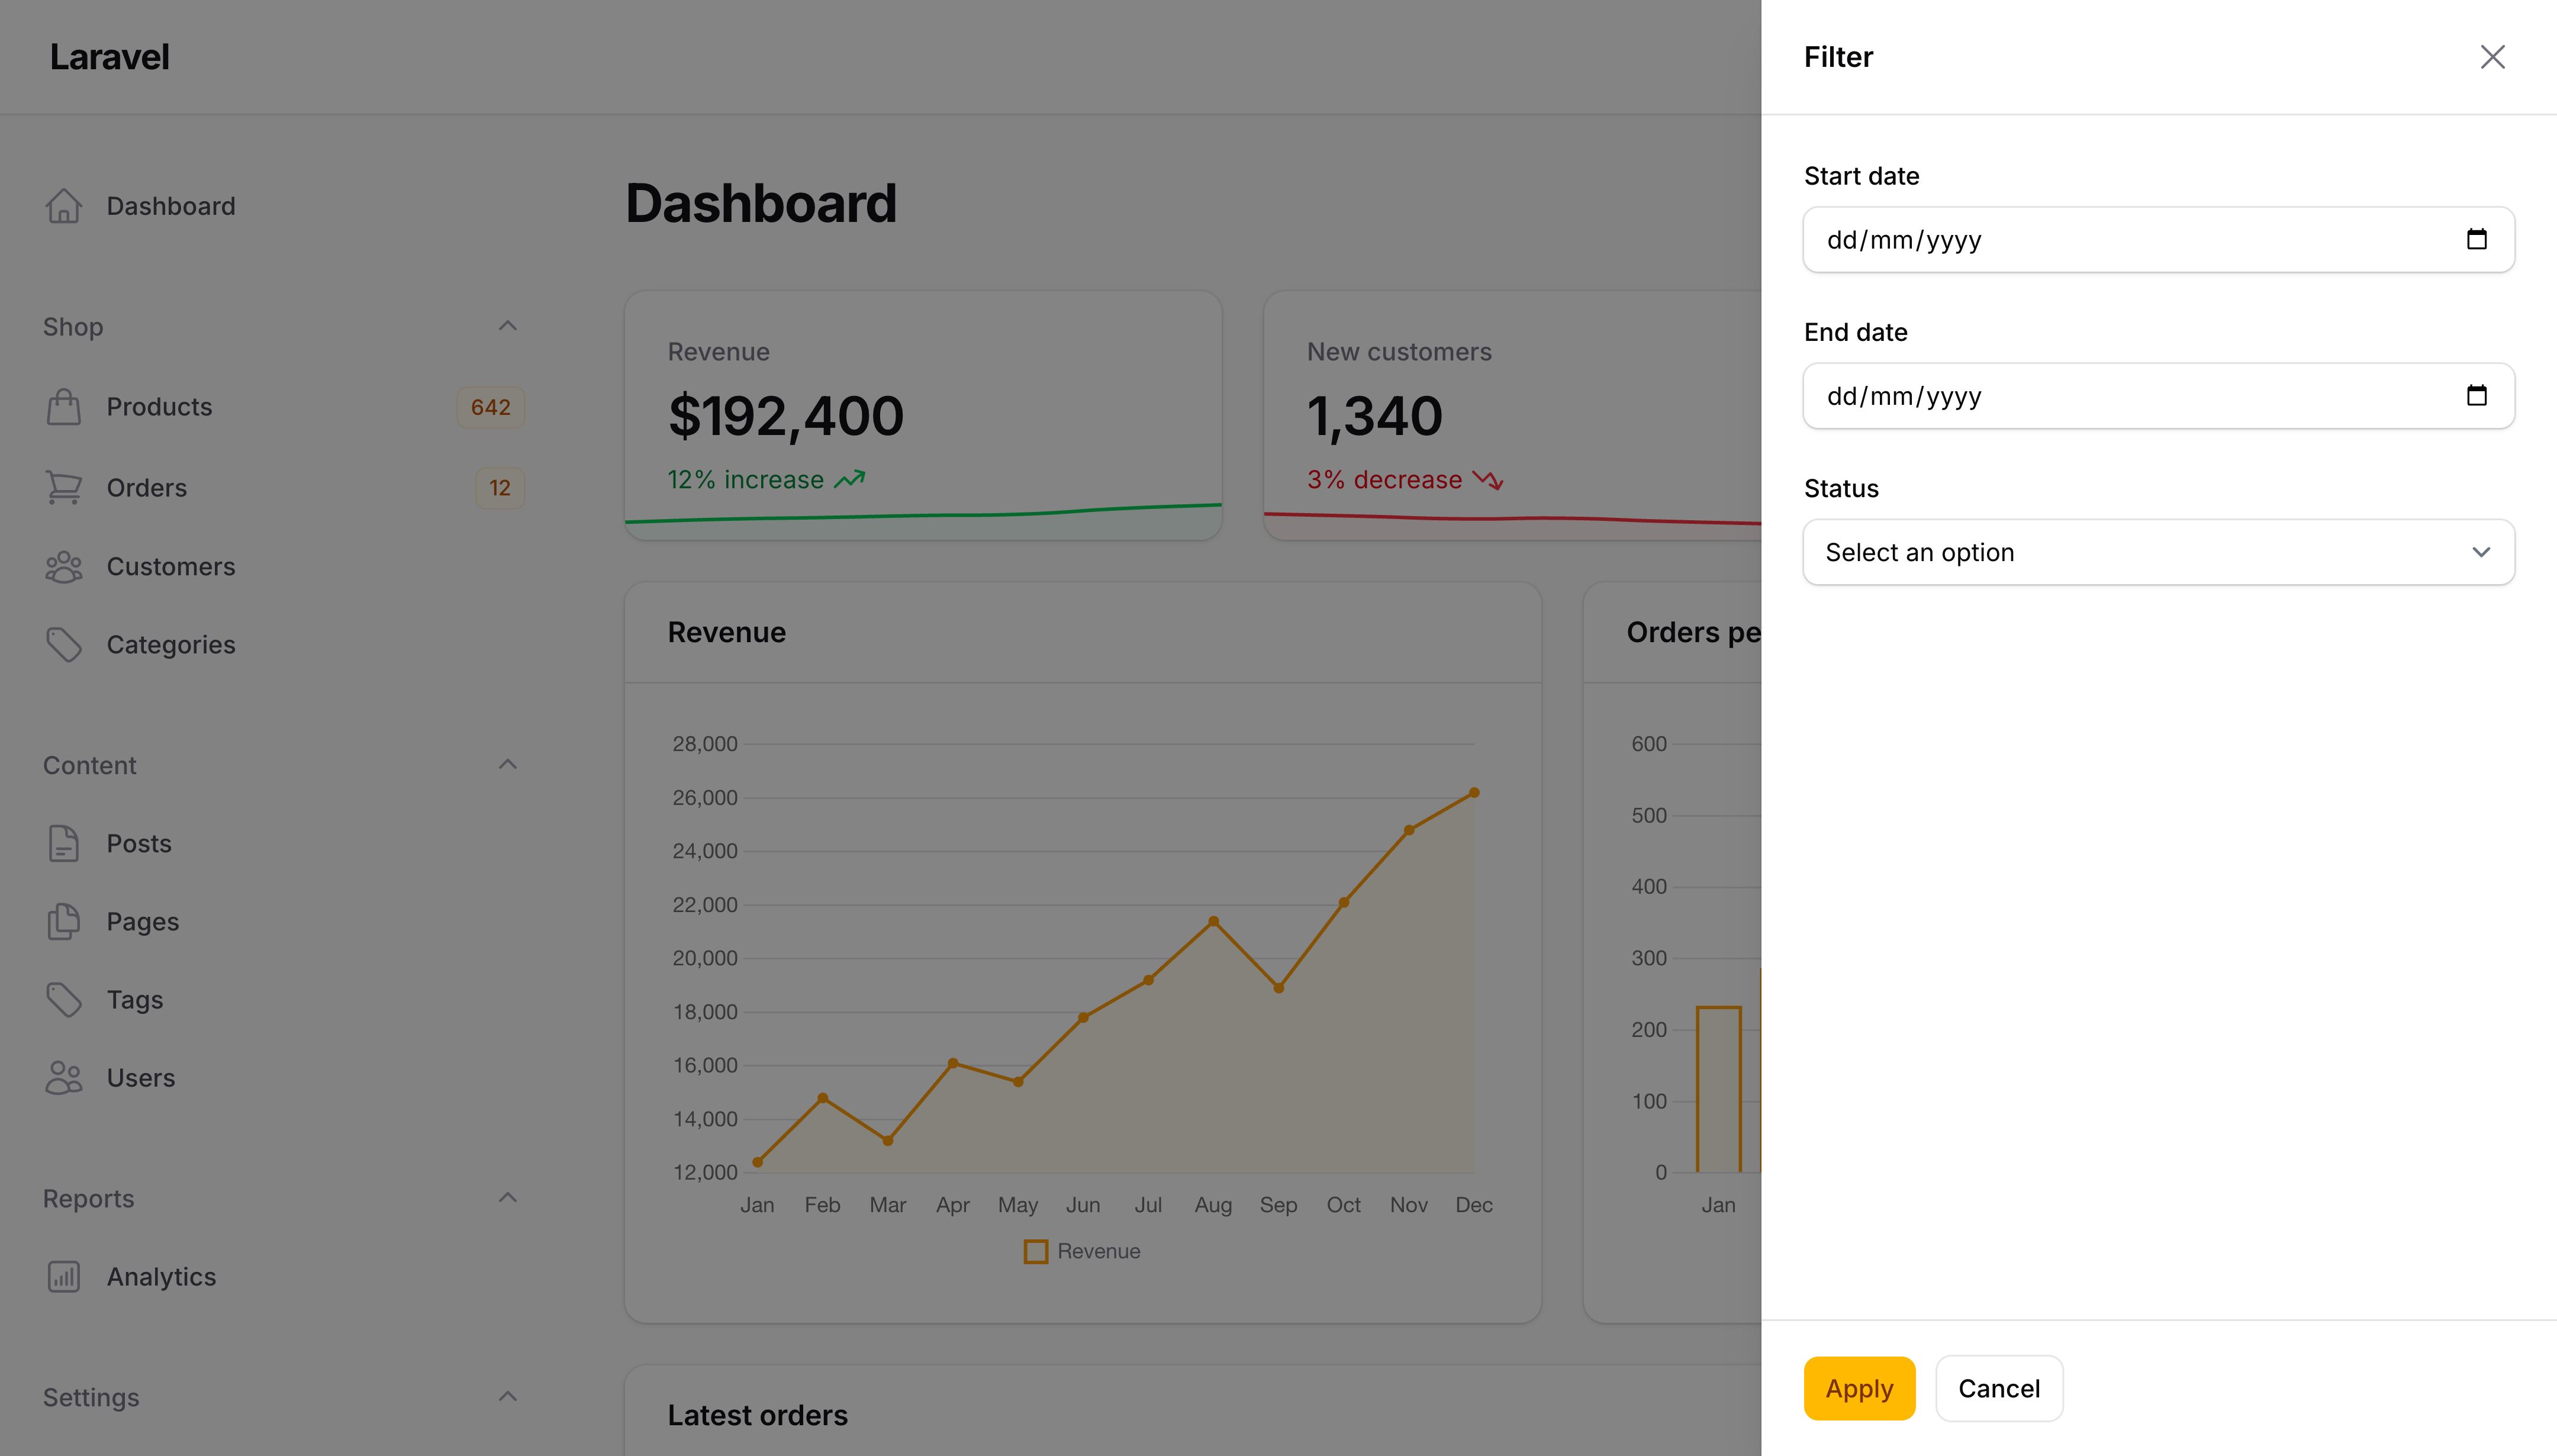Viewport: 2557px width, 1456px height.
Task: Click the Pages duplicate-document icon
Action: click(x=64, y=922)
